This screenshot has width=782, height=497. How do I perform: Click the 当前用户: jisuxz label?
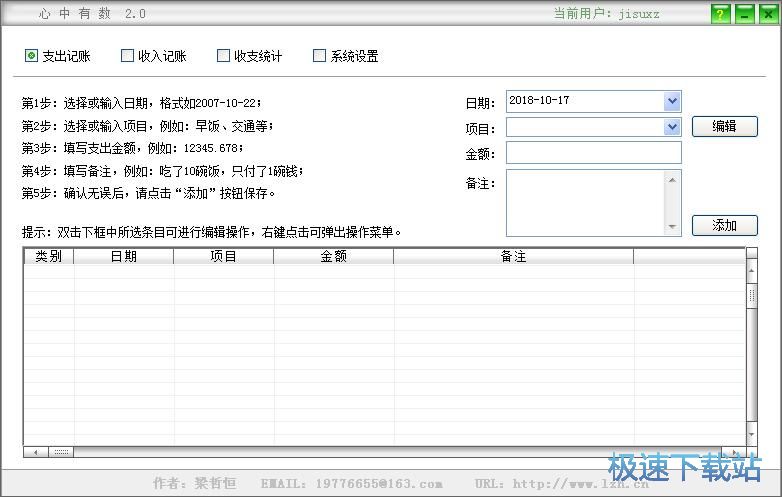click(x=606, y=13)
